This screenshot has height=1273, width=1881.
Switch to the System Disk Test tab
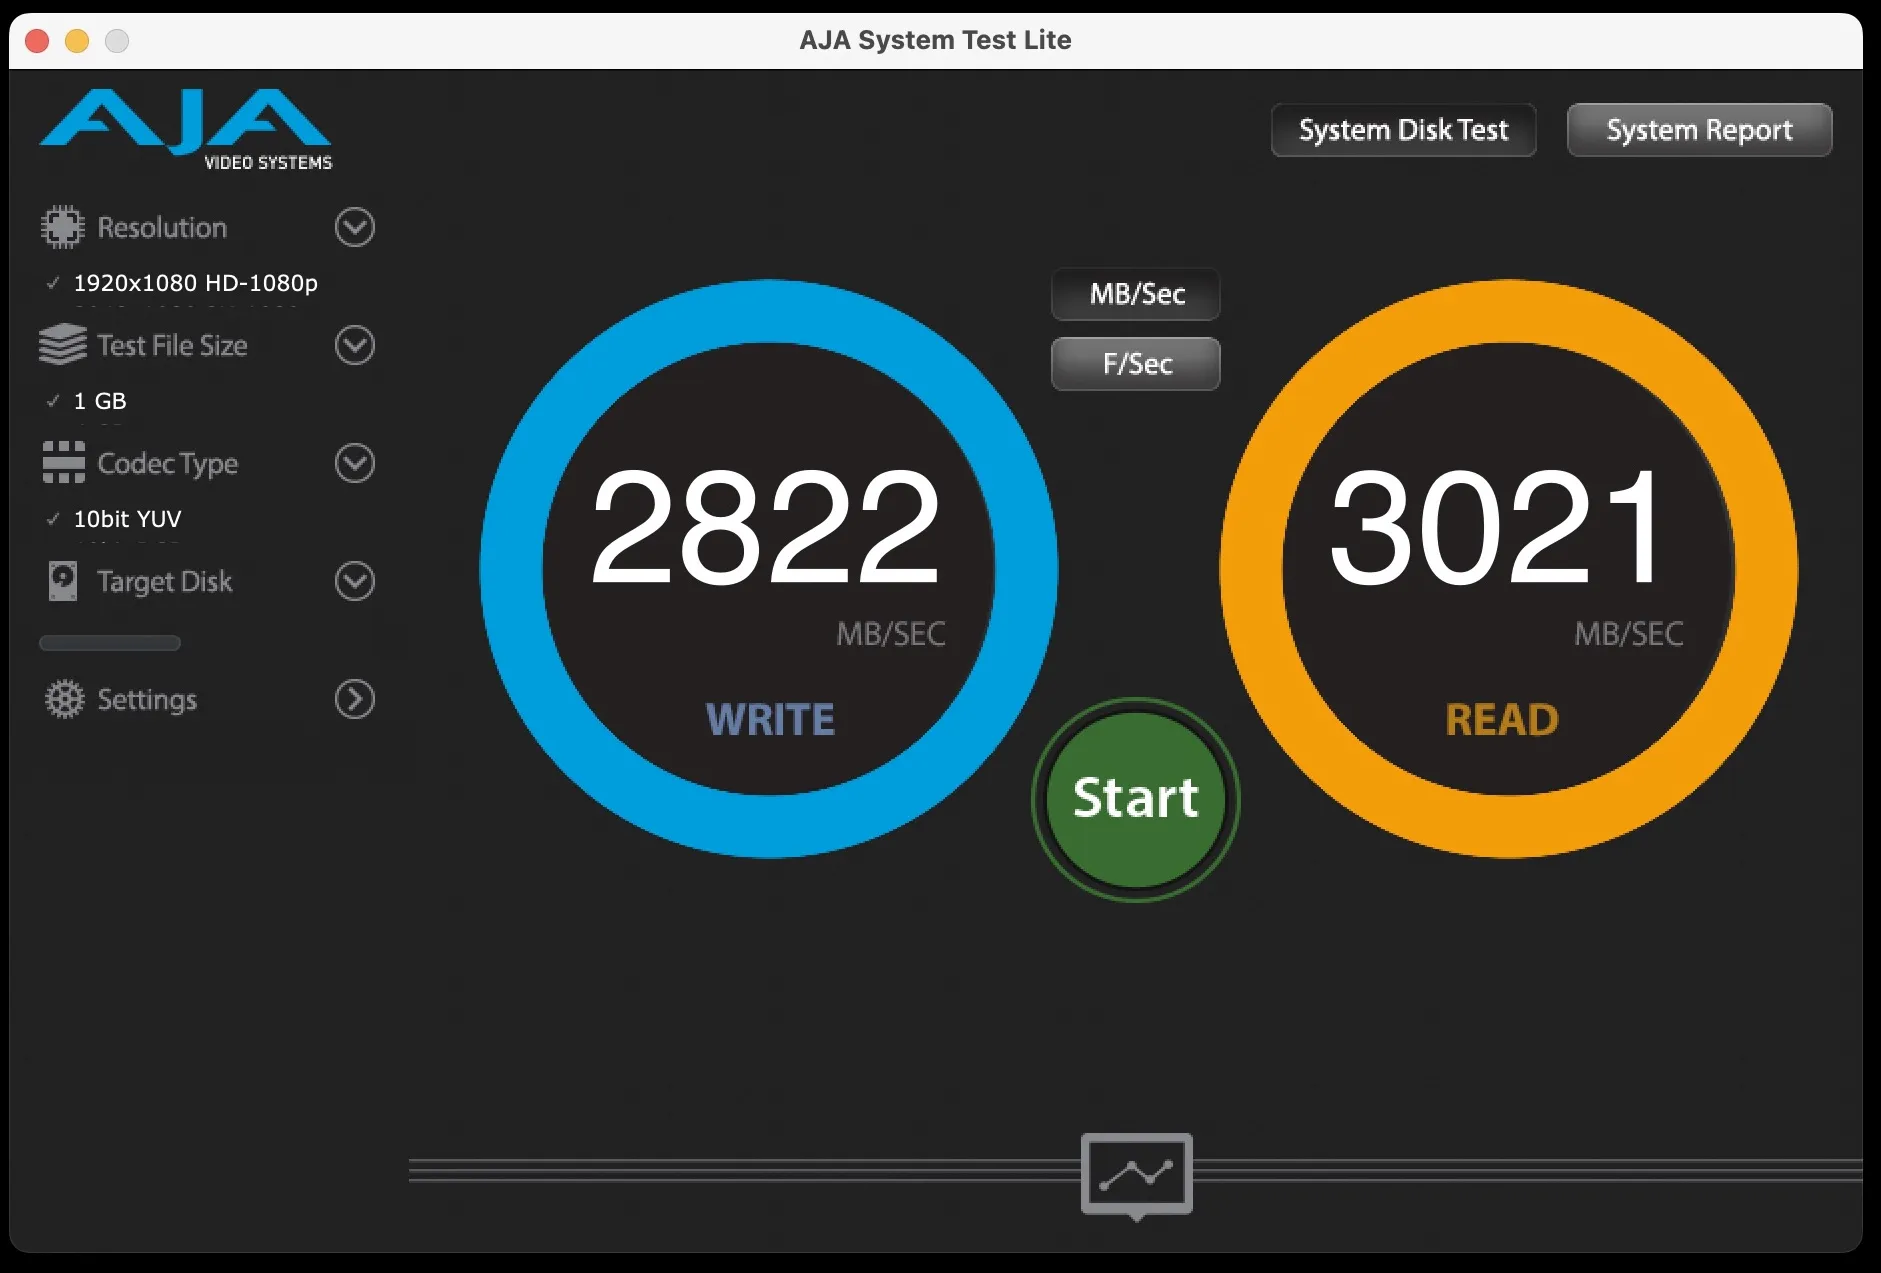(1403, 129)
